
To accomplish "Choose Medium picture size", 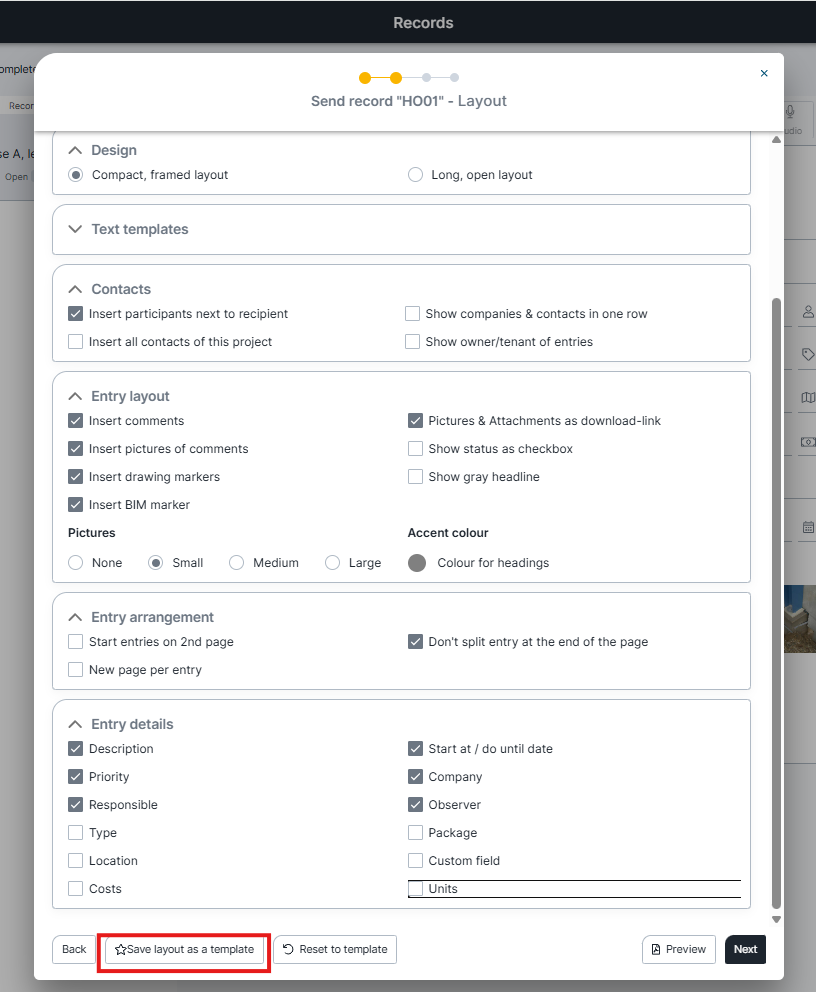I will point(237,563).
